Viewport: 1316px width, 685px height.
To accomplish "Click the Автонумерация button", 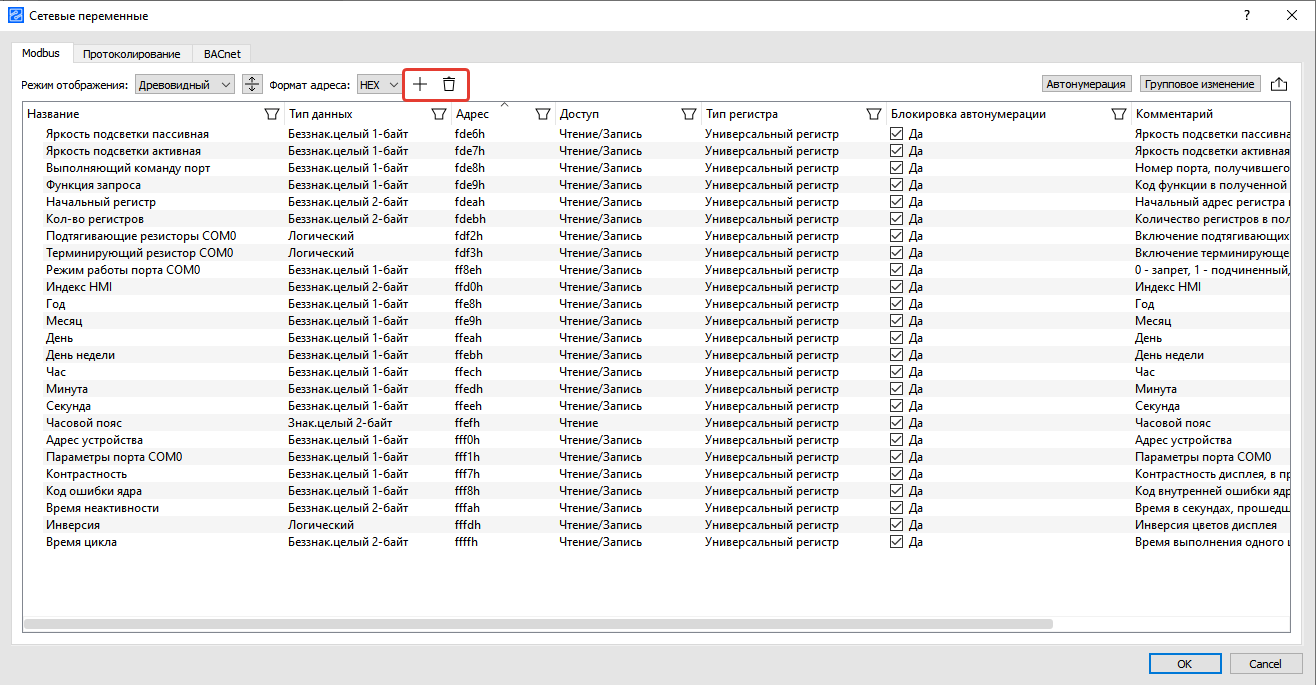I will coord(1086,84).
